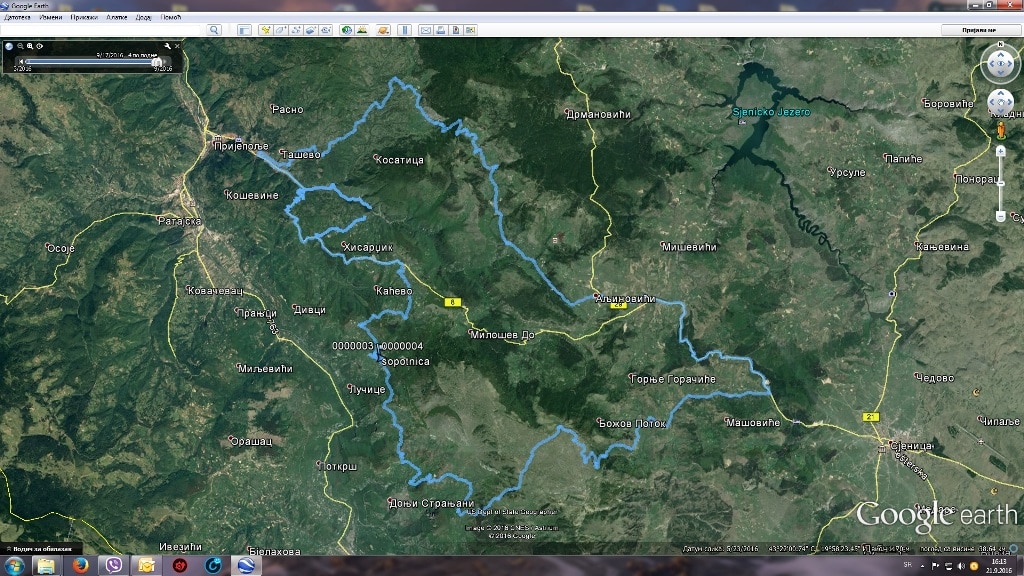Open the planet switcher dropdown
Viewport: 1024px width, 576px height.
click(383, 30)
